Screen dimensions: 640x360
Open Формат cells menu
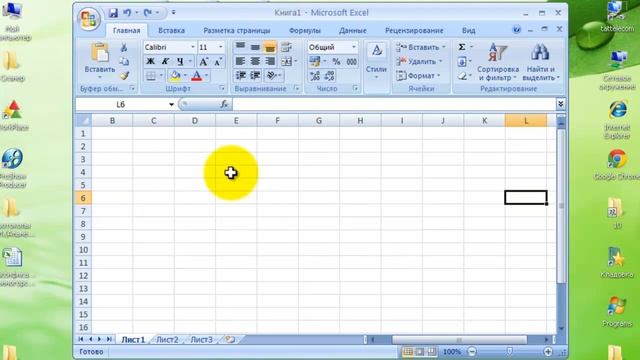418,76
